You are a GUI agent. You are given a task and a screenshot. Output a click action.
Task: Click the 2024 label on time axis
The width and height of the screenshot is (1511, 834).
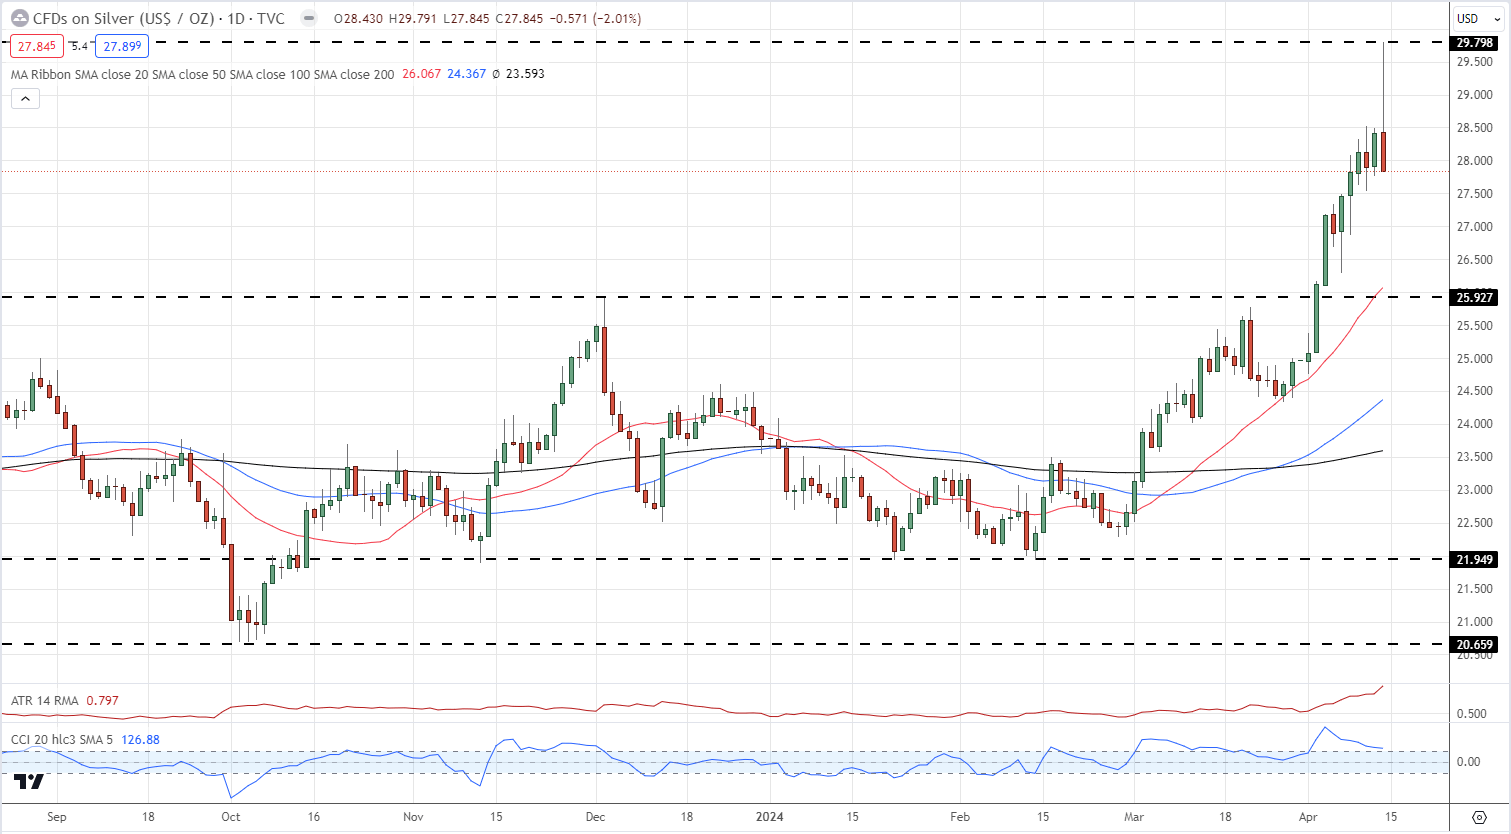pos(770,817)
